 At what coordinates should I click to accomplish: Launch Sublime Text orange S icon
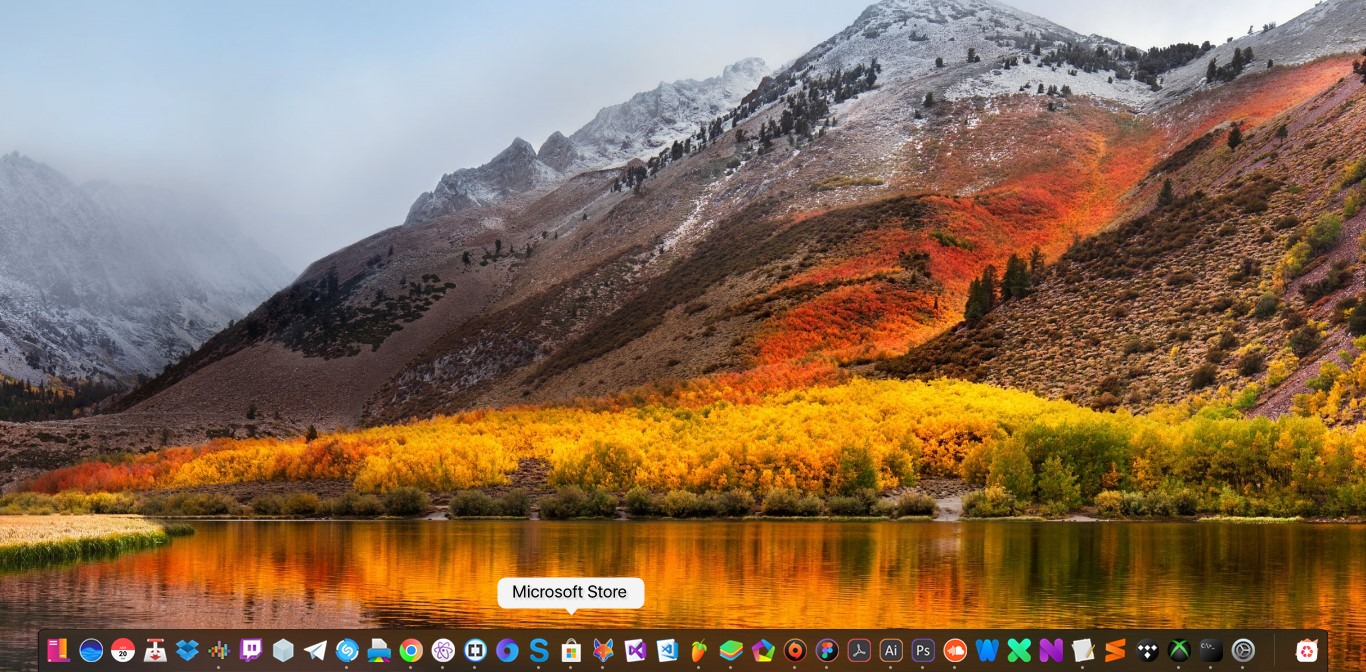(1115, 650)
